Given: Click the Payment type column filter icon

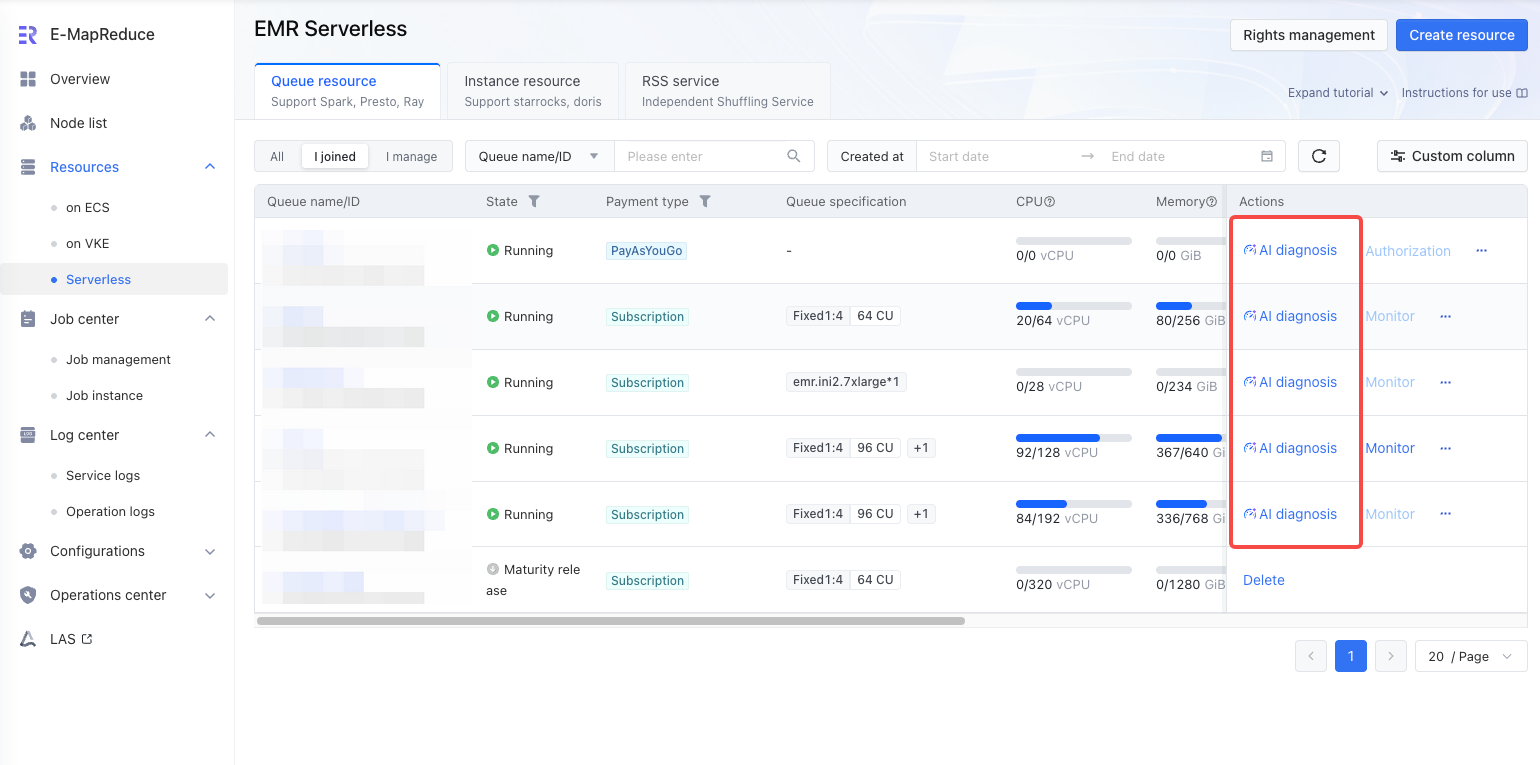Looking at the screenshot, I should pos(705,201).
